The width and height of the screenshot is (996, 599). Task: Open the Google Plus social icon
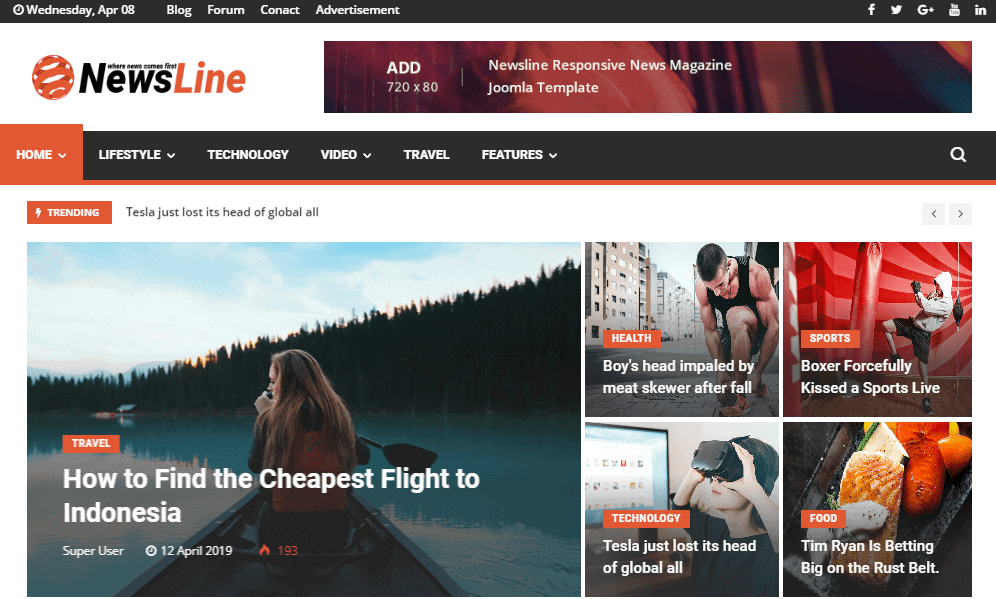tap(925, 10)
